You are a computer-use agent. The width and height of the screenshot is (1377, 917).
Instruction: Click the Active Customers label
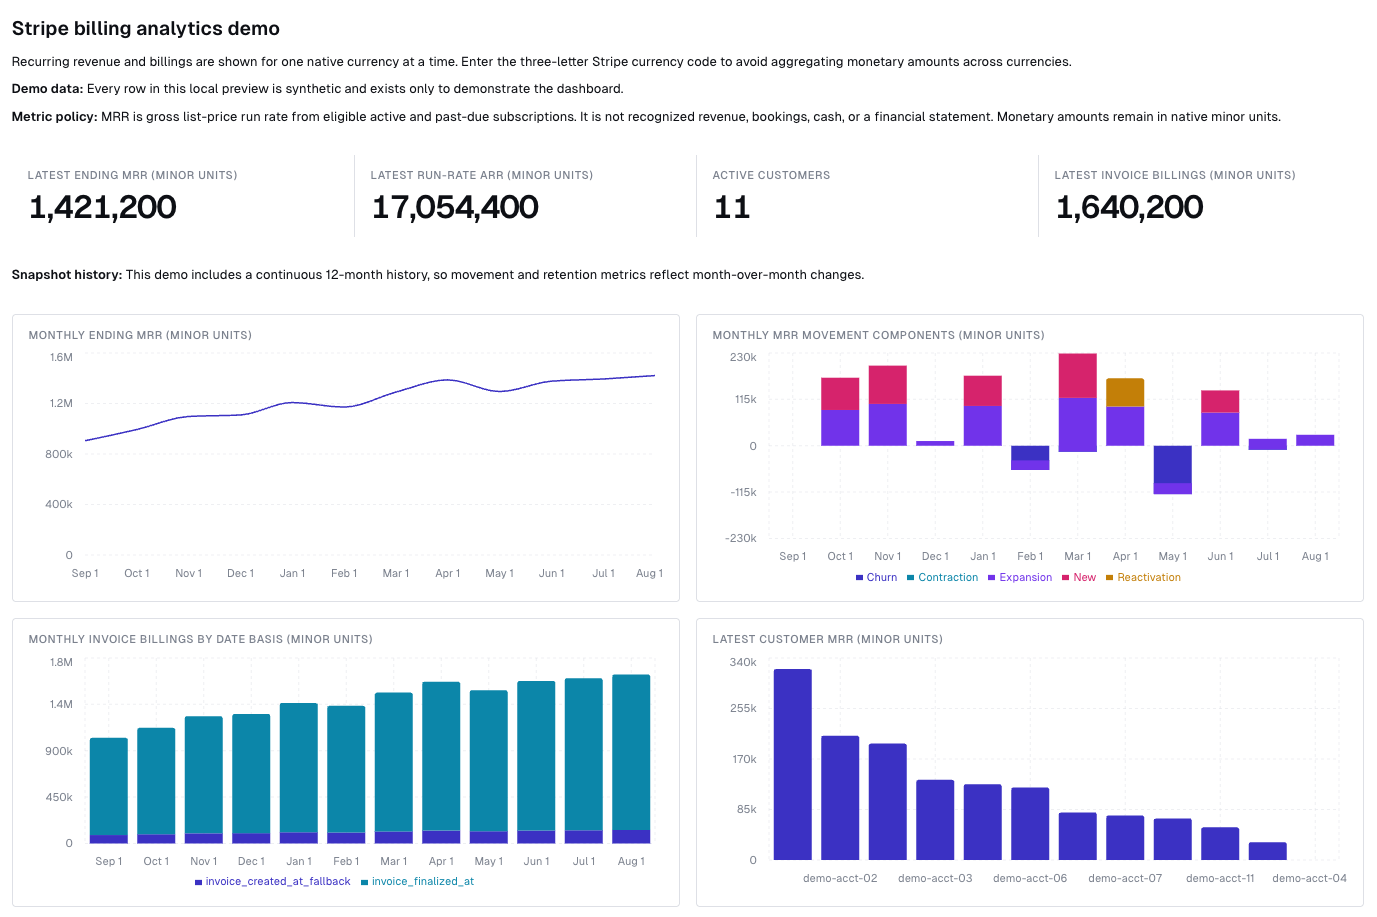(771, 175)
